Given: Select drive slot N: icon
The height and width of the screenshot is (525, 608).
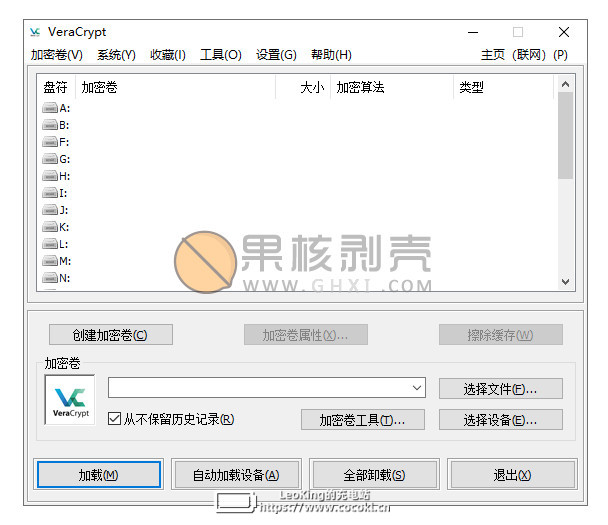Looking at the screenshot, I should tap(50, 278).
